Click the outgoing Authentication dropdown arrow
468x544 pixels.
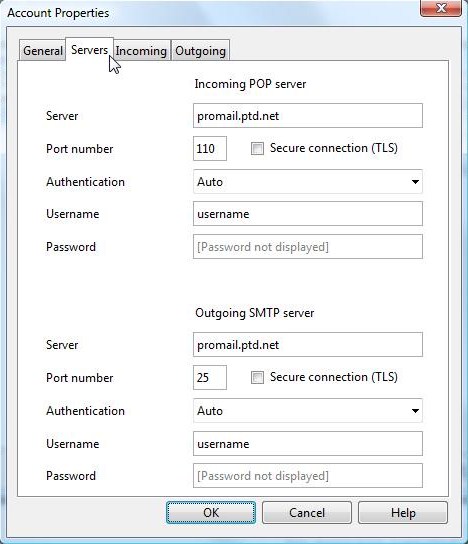415,410
